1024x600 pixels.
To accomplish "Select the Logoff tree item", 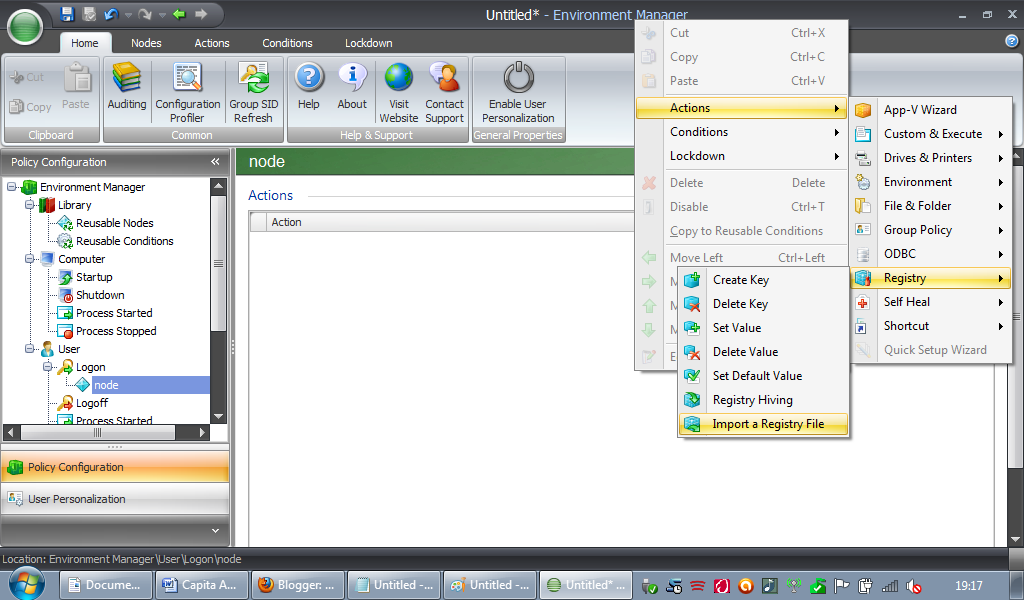I will 92,403.
